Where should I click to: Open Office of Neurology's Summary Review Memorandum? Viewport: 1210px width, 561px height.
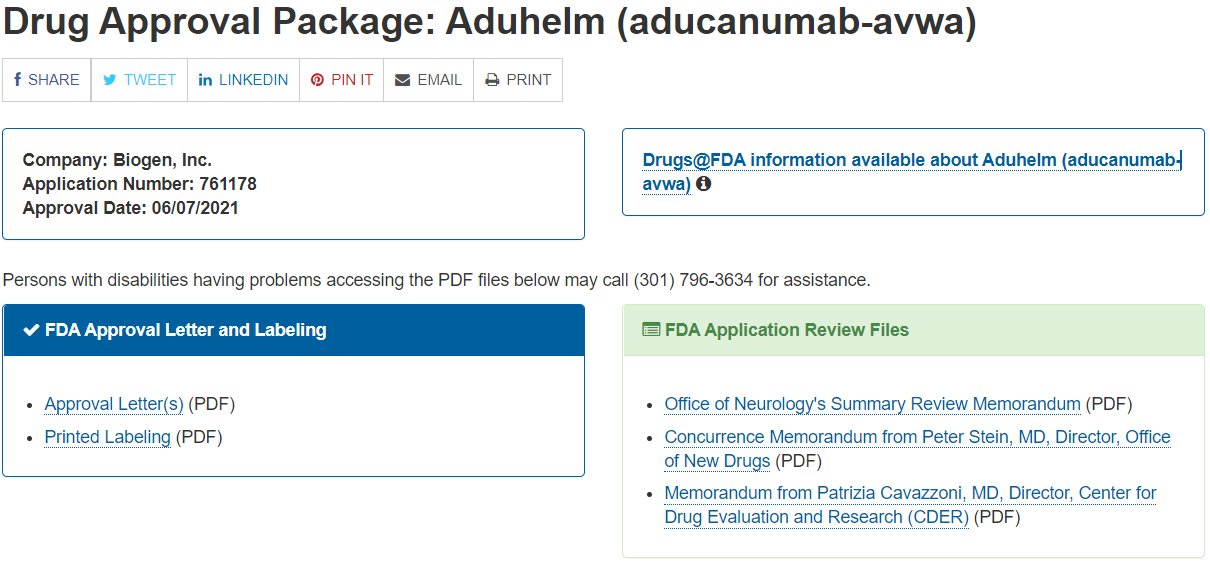point(872,404)
